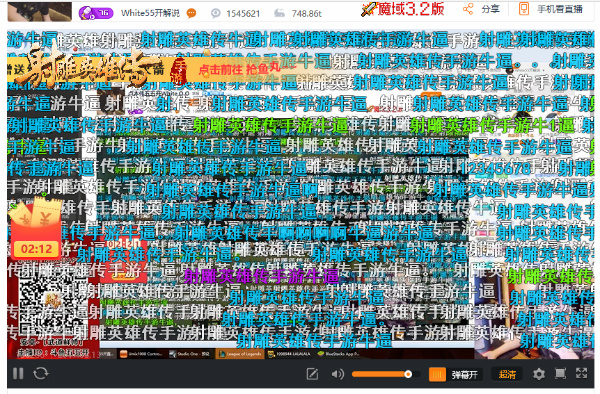The image size is (600, 394).
Task: Open the phone icon for mobile viewing
Action: (x=523, y=9)
